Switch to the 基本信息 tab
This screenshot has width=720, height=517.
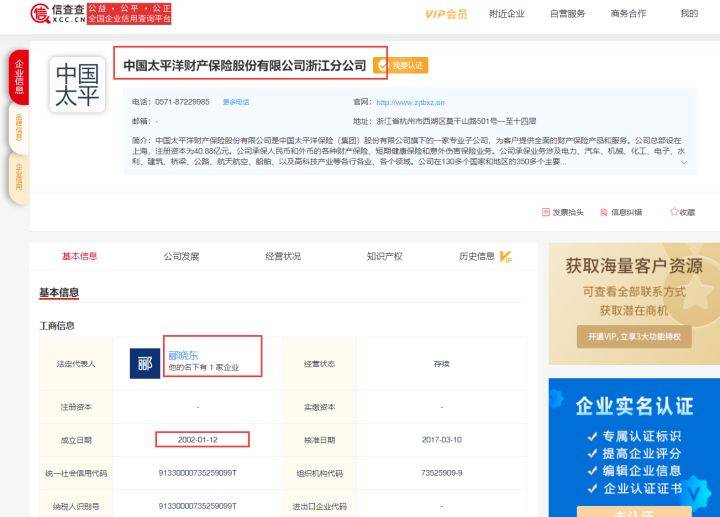[x=79, y=256]
